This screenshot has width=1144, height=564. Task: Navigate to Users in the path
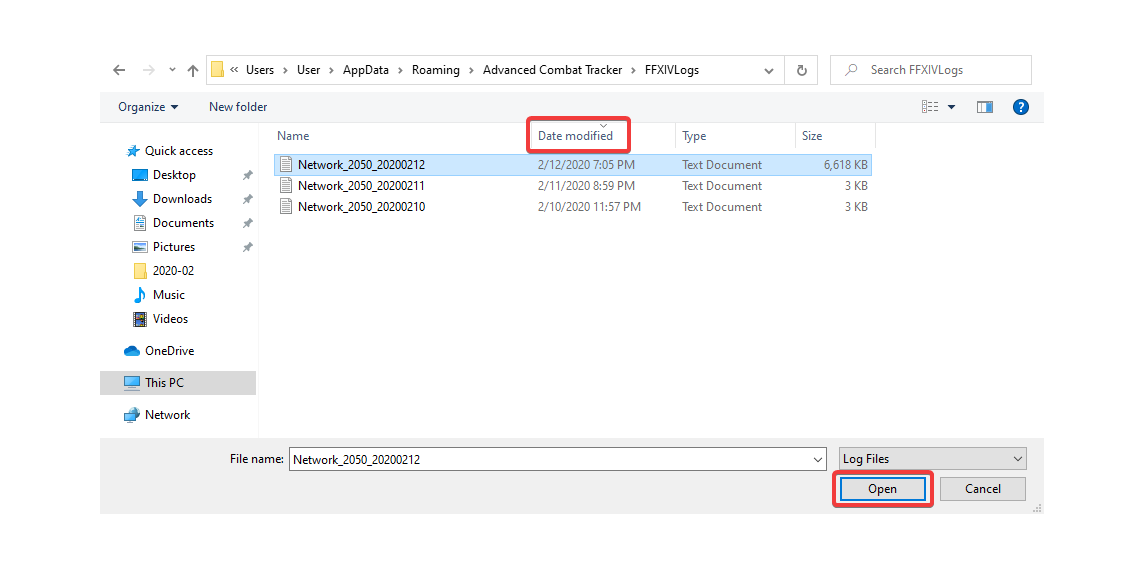(x=260, y=70)
